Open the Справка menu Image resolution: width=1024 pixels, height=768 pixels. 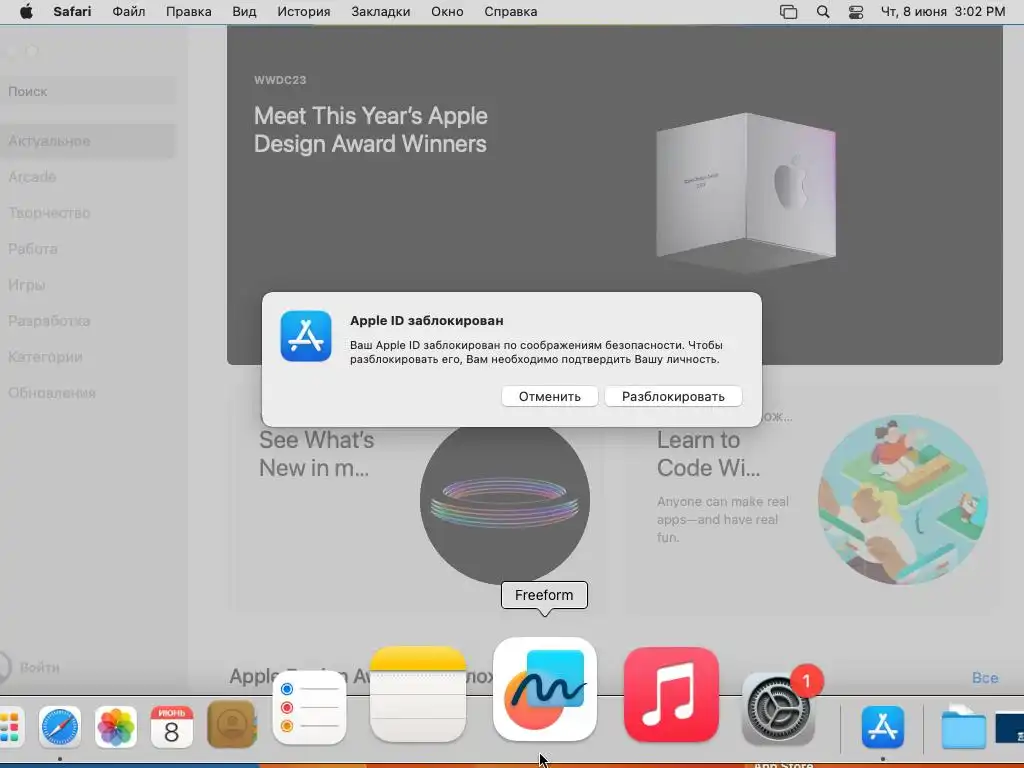511,11
